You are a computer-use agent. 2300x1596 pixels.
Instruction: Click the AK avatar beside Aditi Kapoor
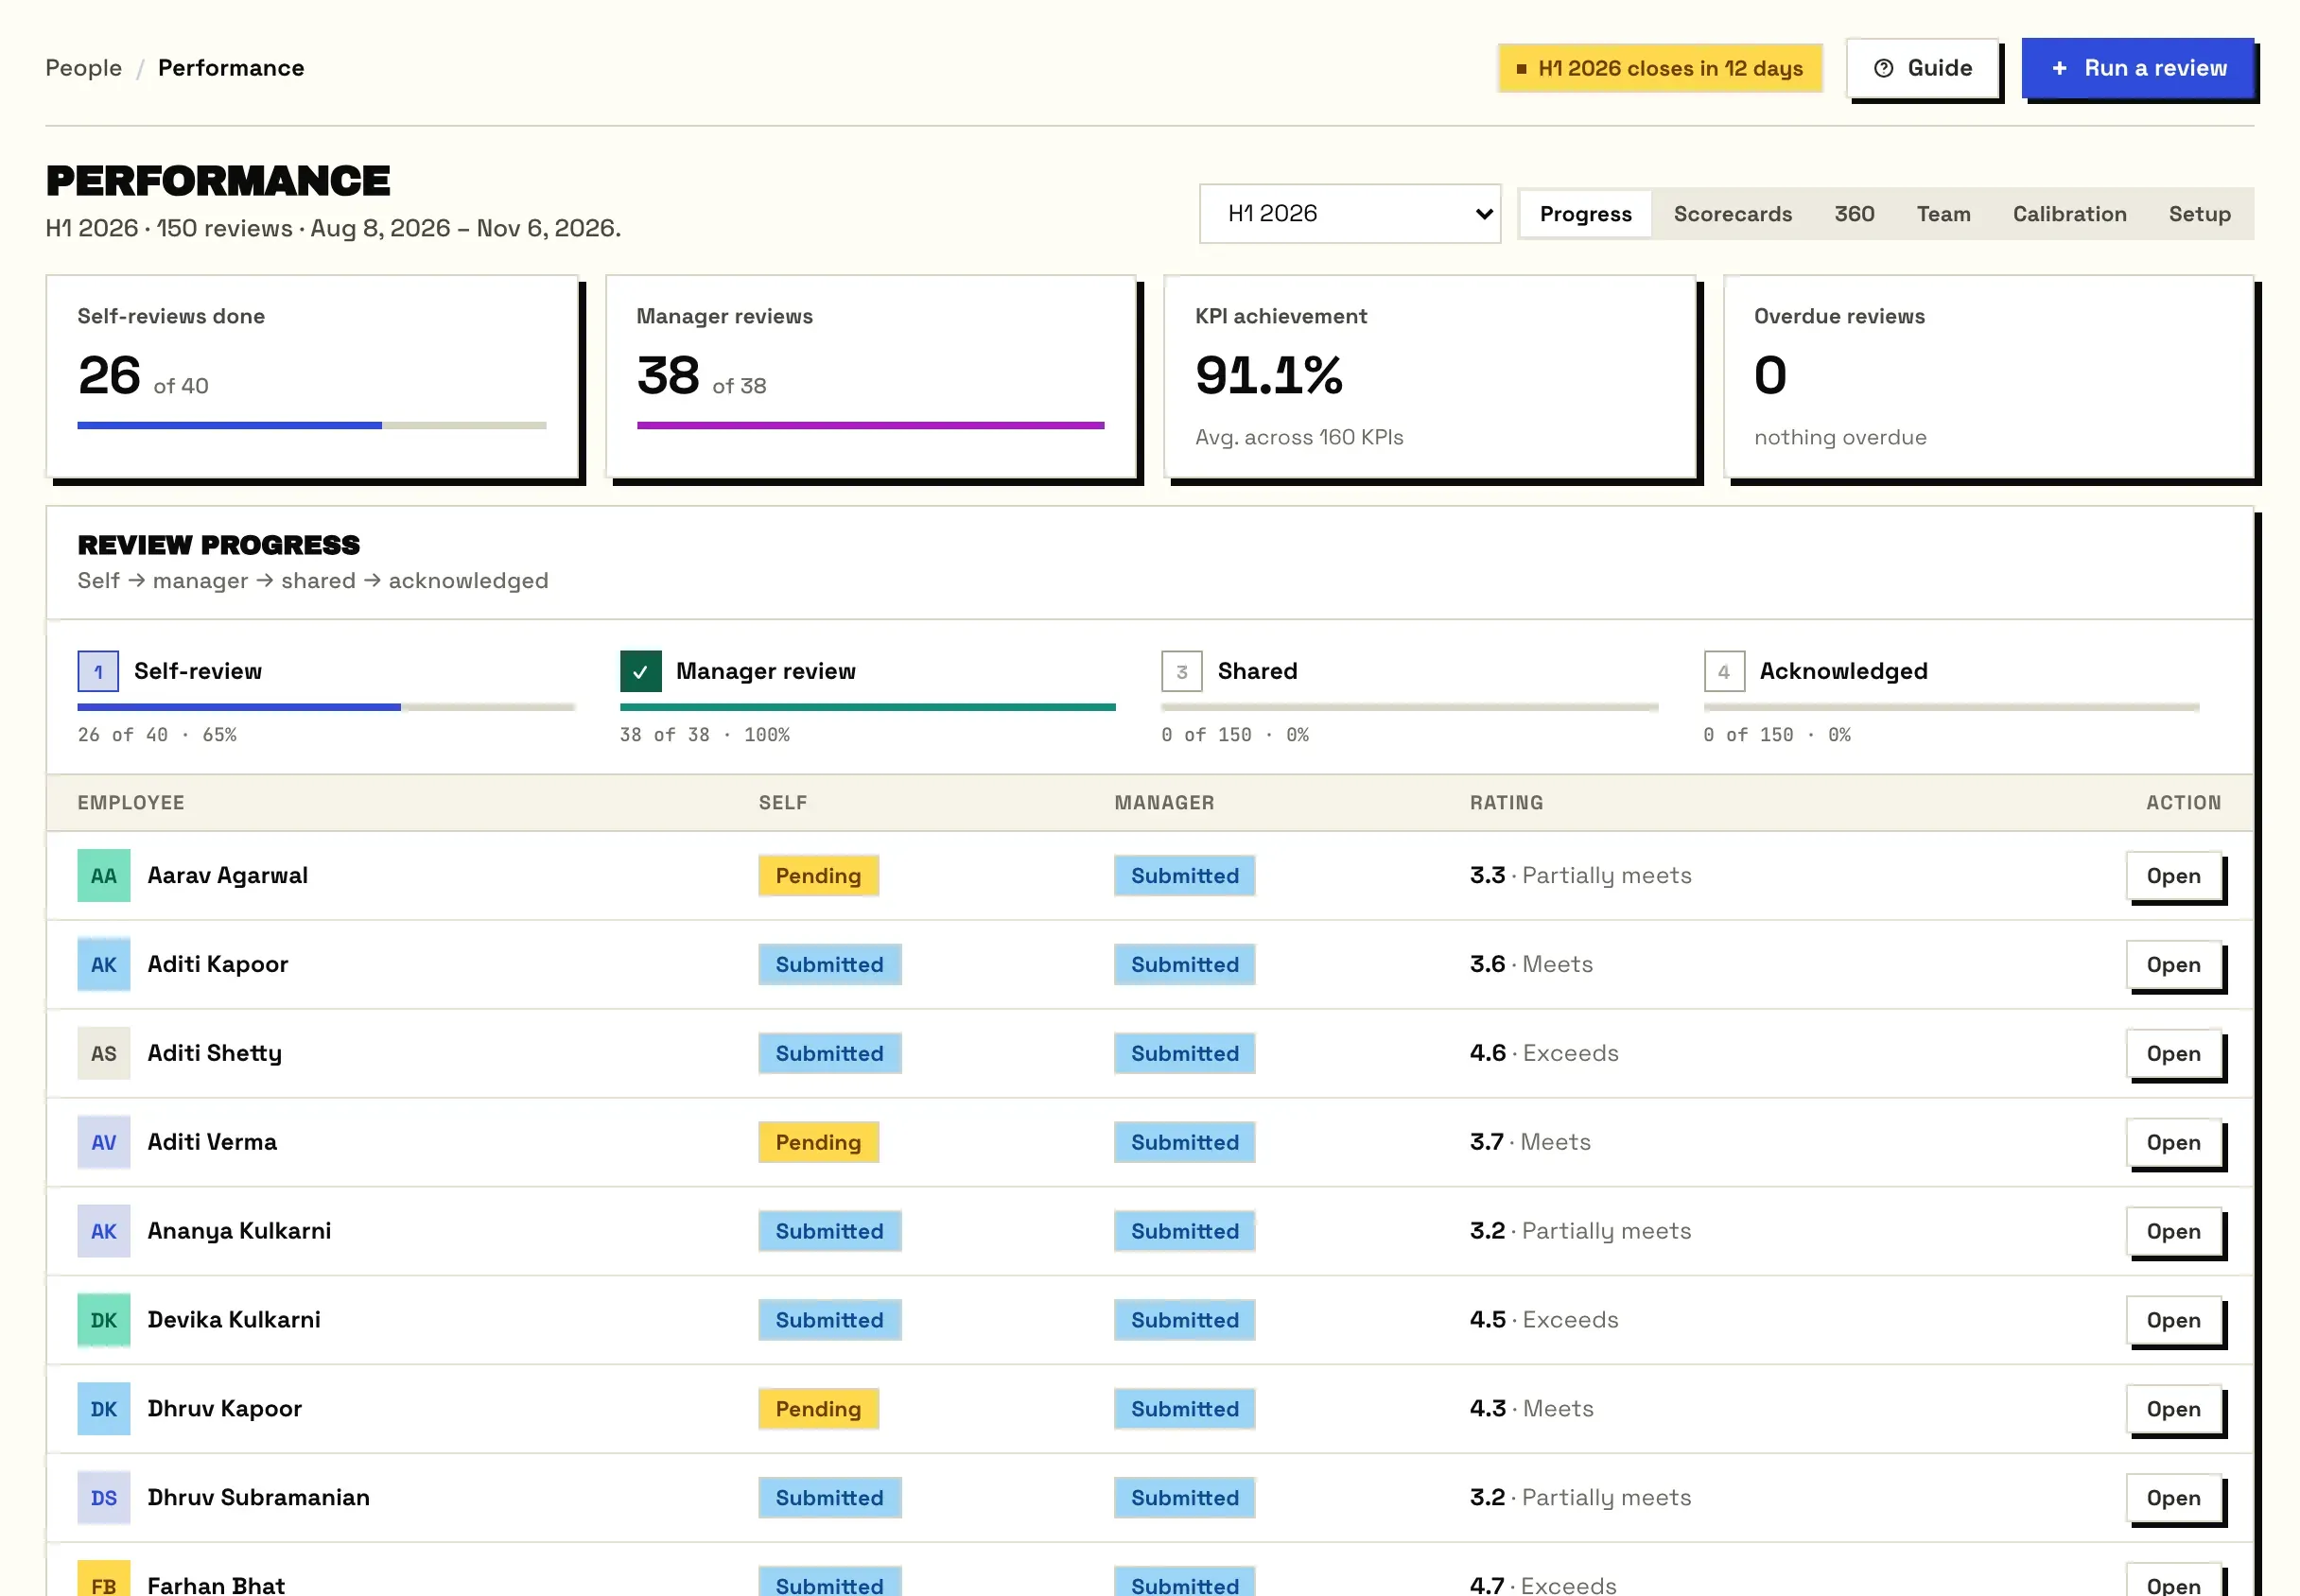tap(104, 965)
